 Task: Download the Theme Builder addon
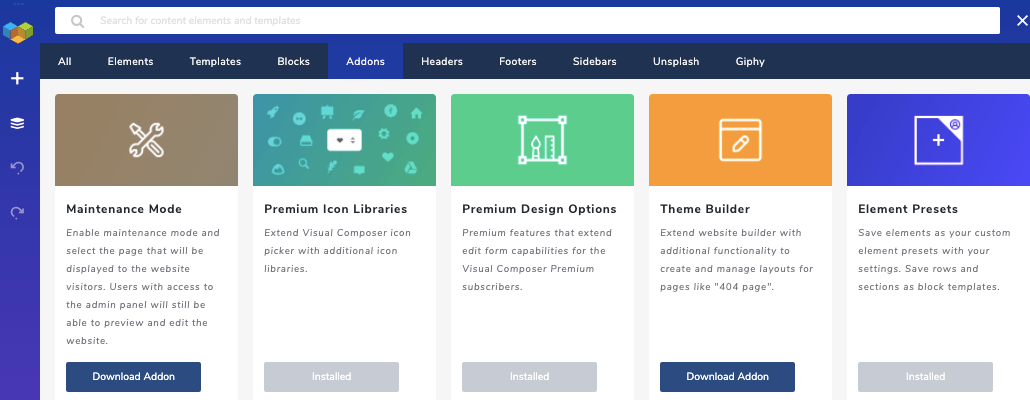pos(727,376)
